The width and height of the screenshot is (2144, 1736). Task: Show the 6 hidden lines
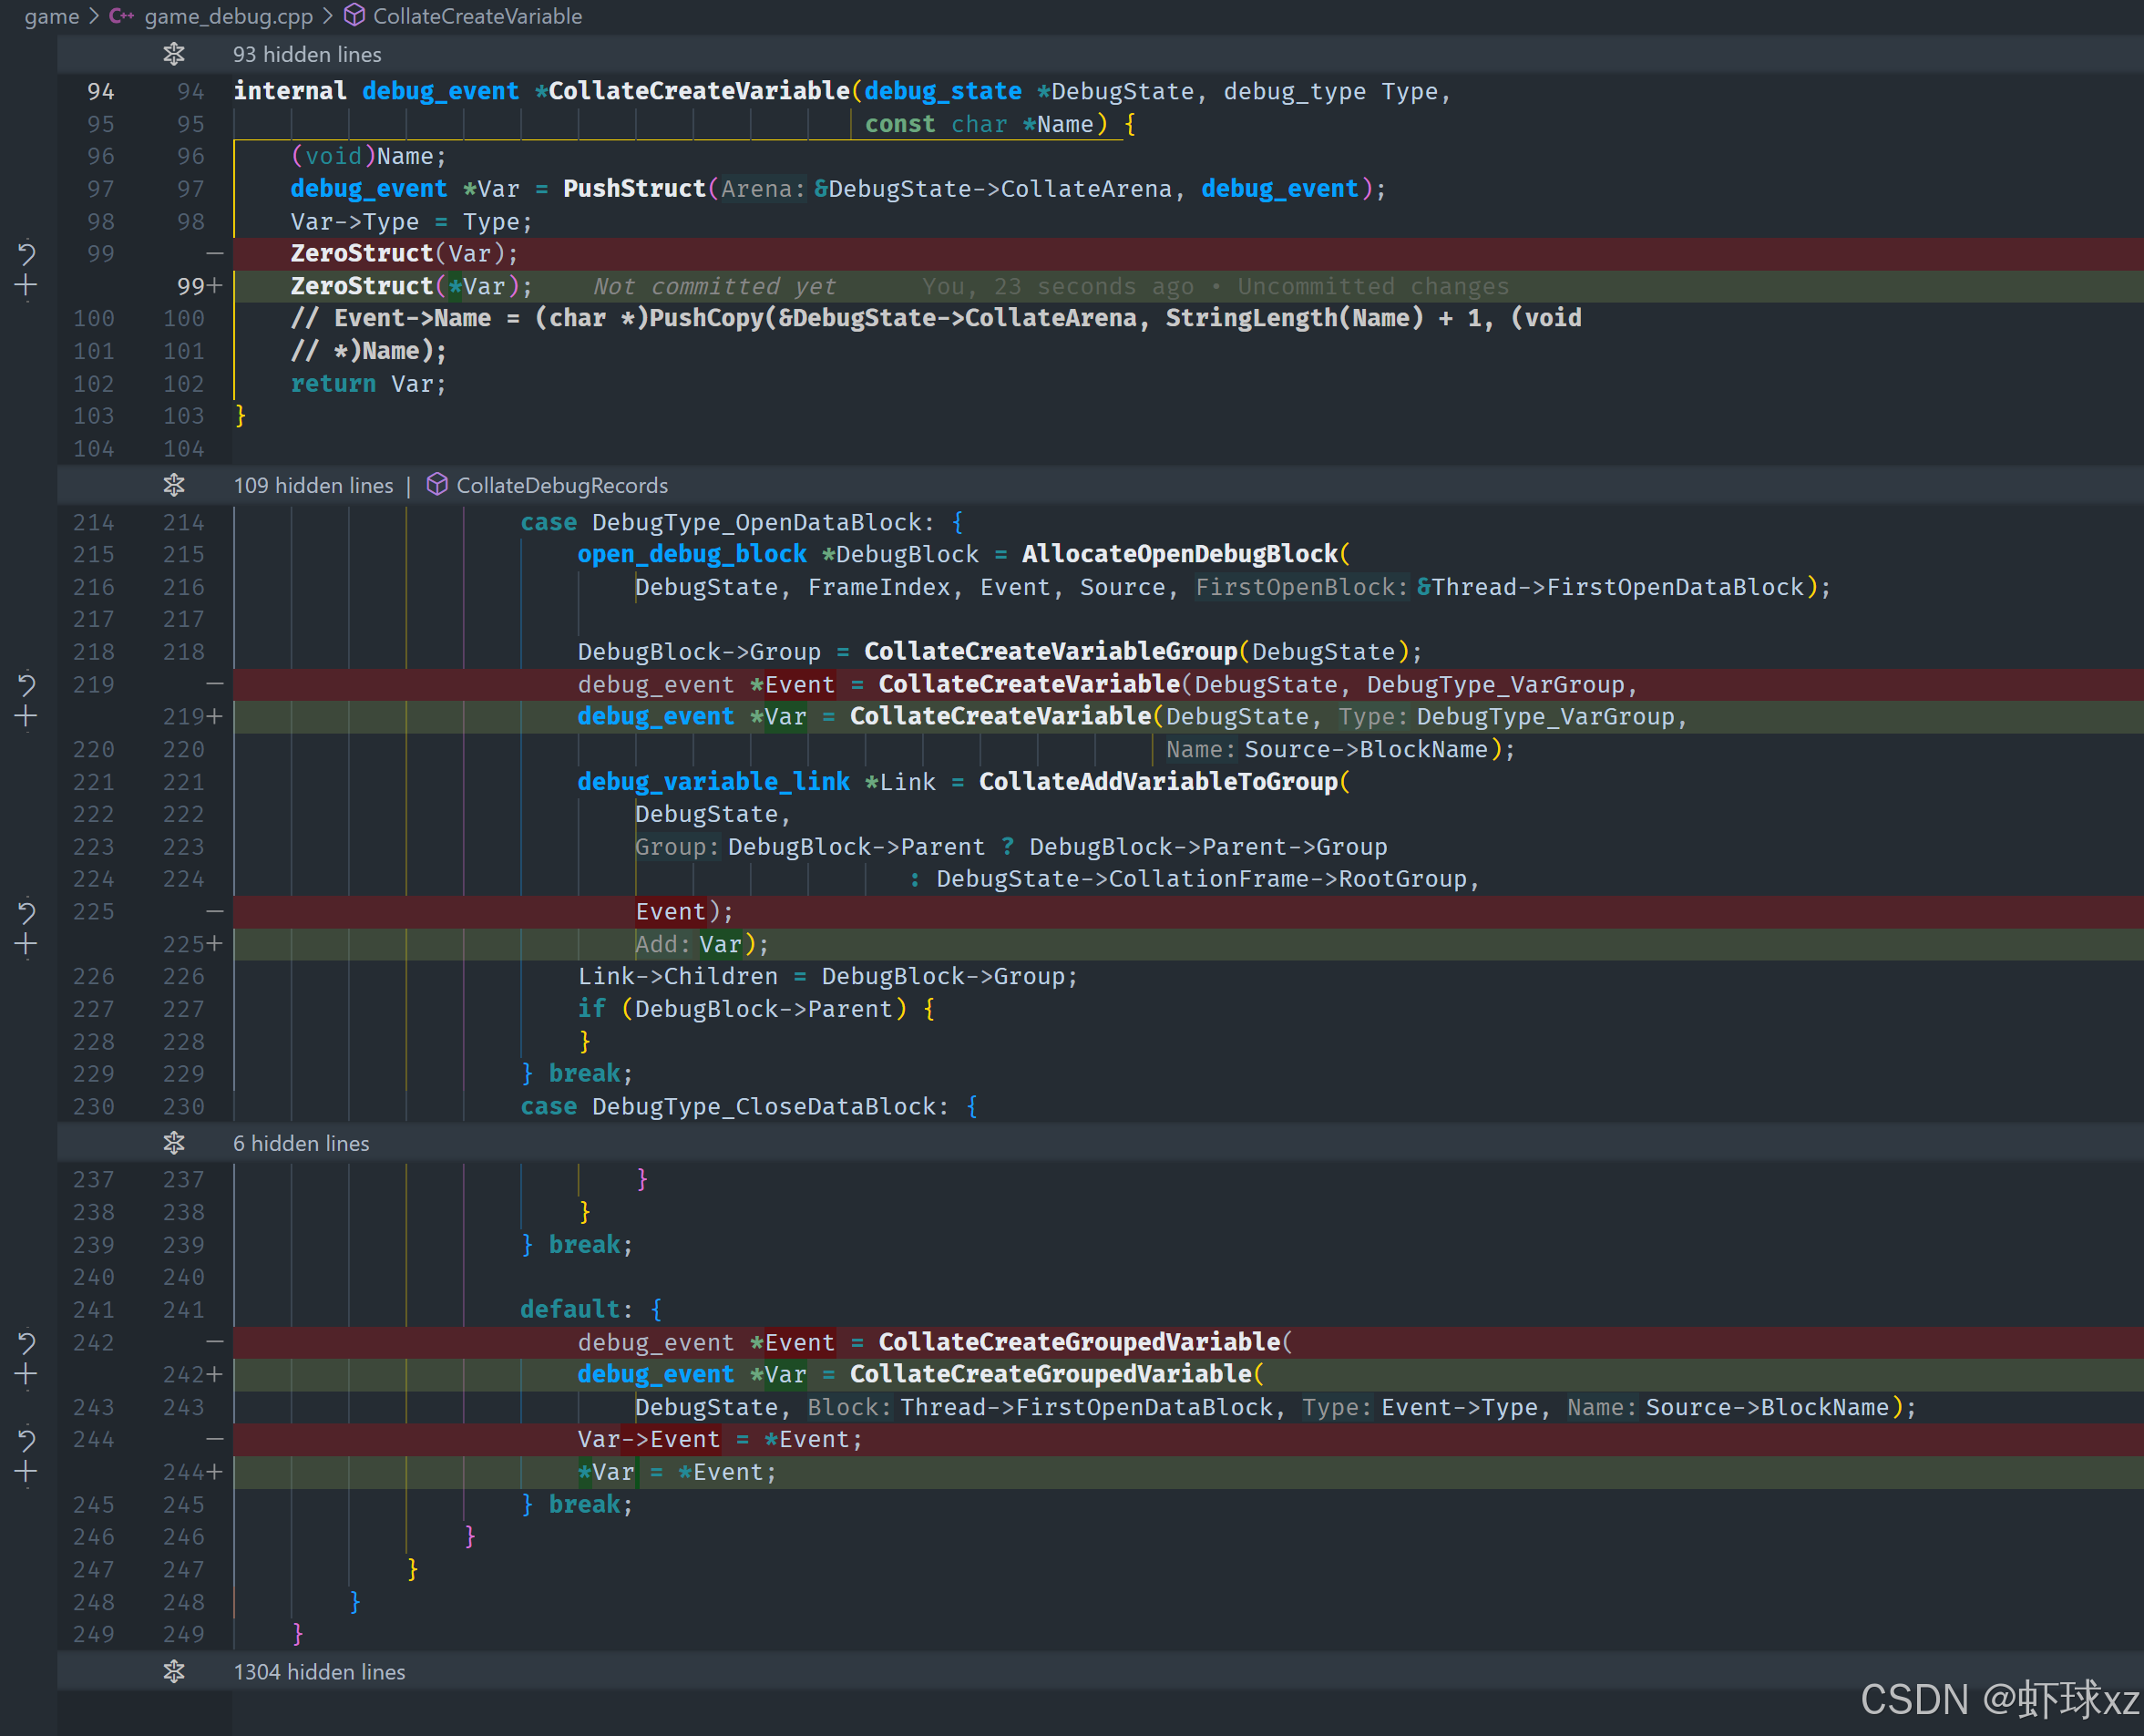tap(174, 1143)
